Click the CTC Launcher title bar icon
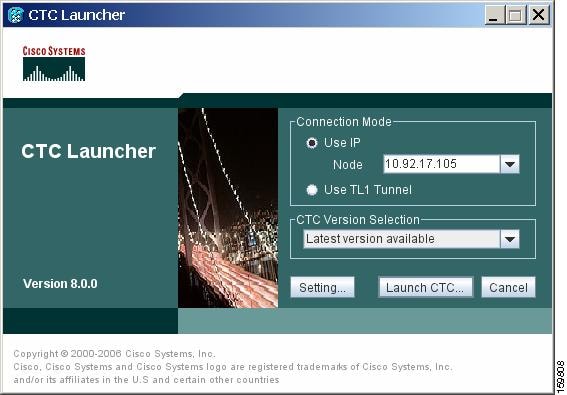 click(x=15, y=15)
